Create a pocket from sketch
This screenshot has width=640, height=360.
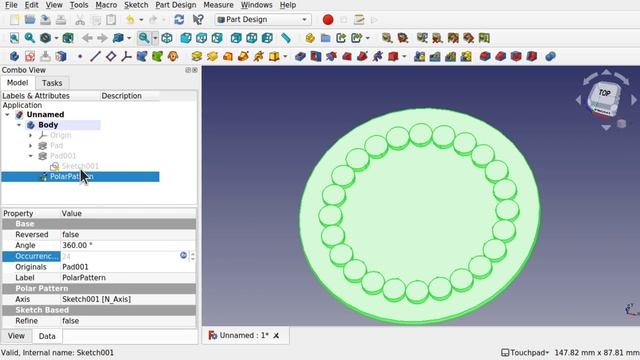click(300, 56)
